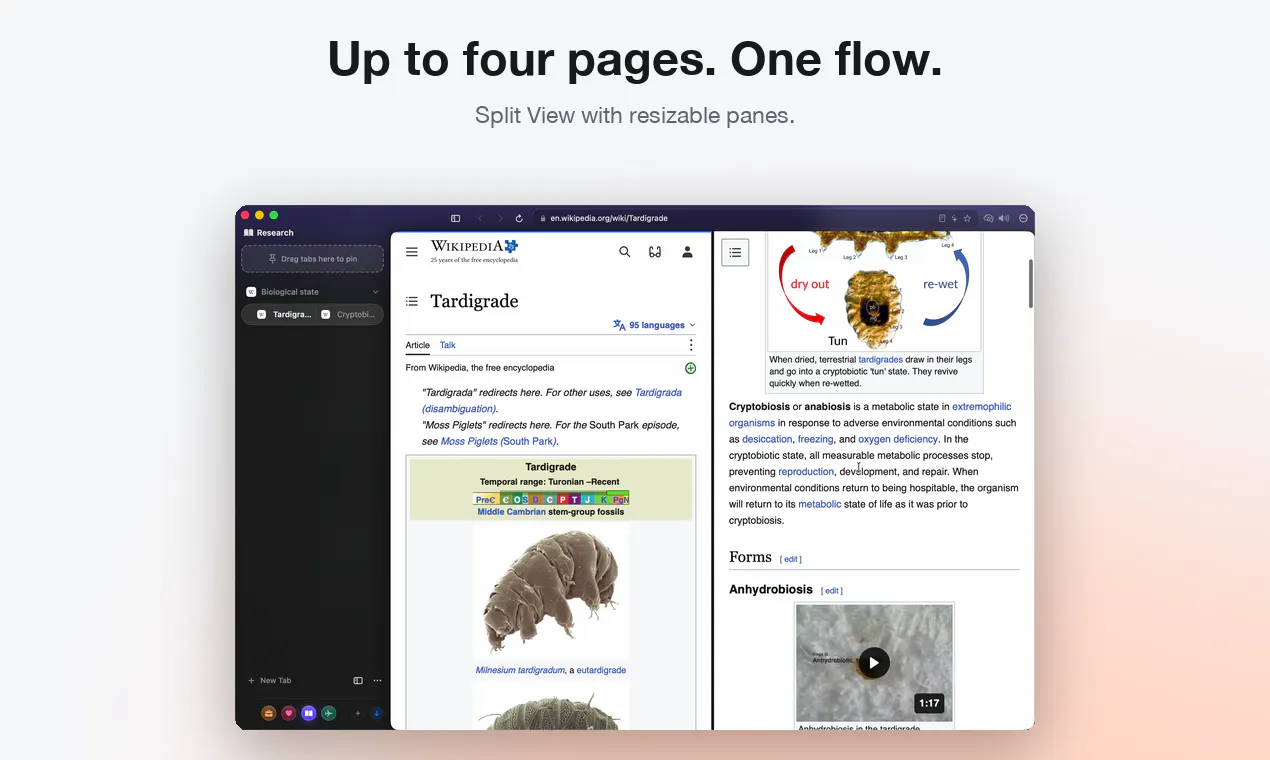Switch to the orange briefcase workspace
This screenshot has height=760, width=1270.
tap(268, 713)
